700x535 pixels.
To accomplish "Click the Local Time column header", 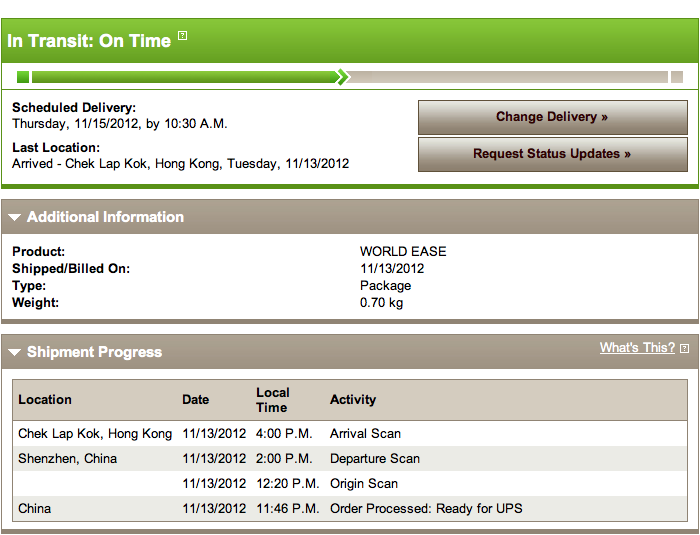I will click(273, 400).
